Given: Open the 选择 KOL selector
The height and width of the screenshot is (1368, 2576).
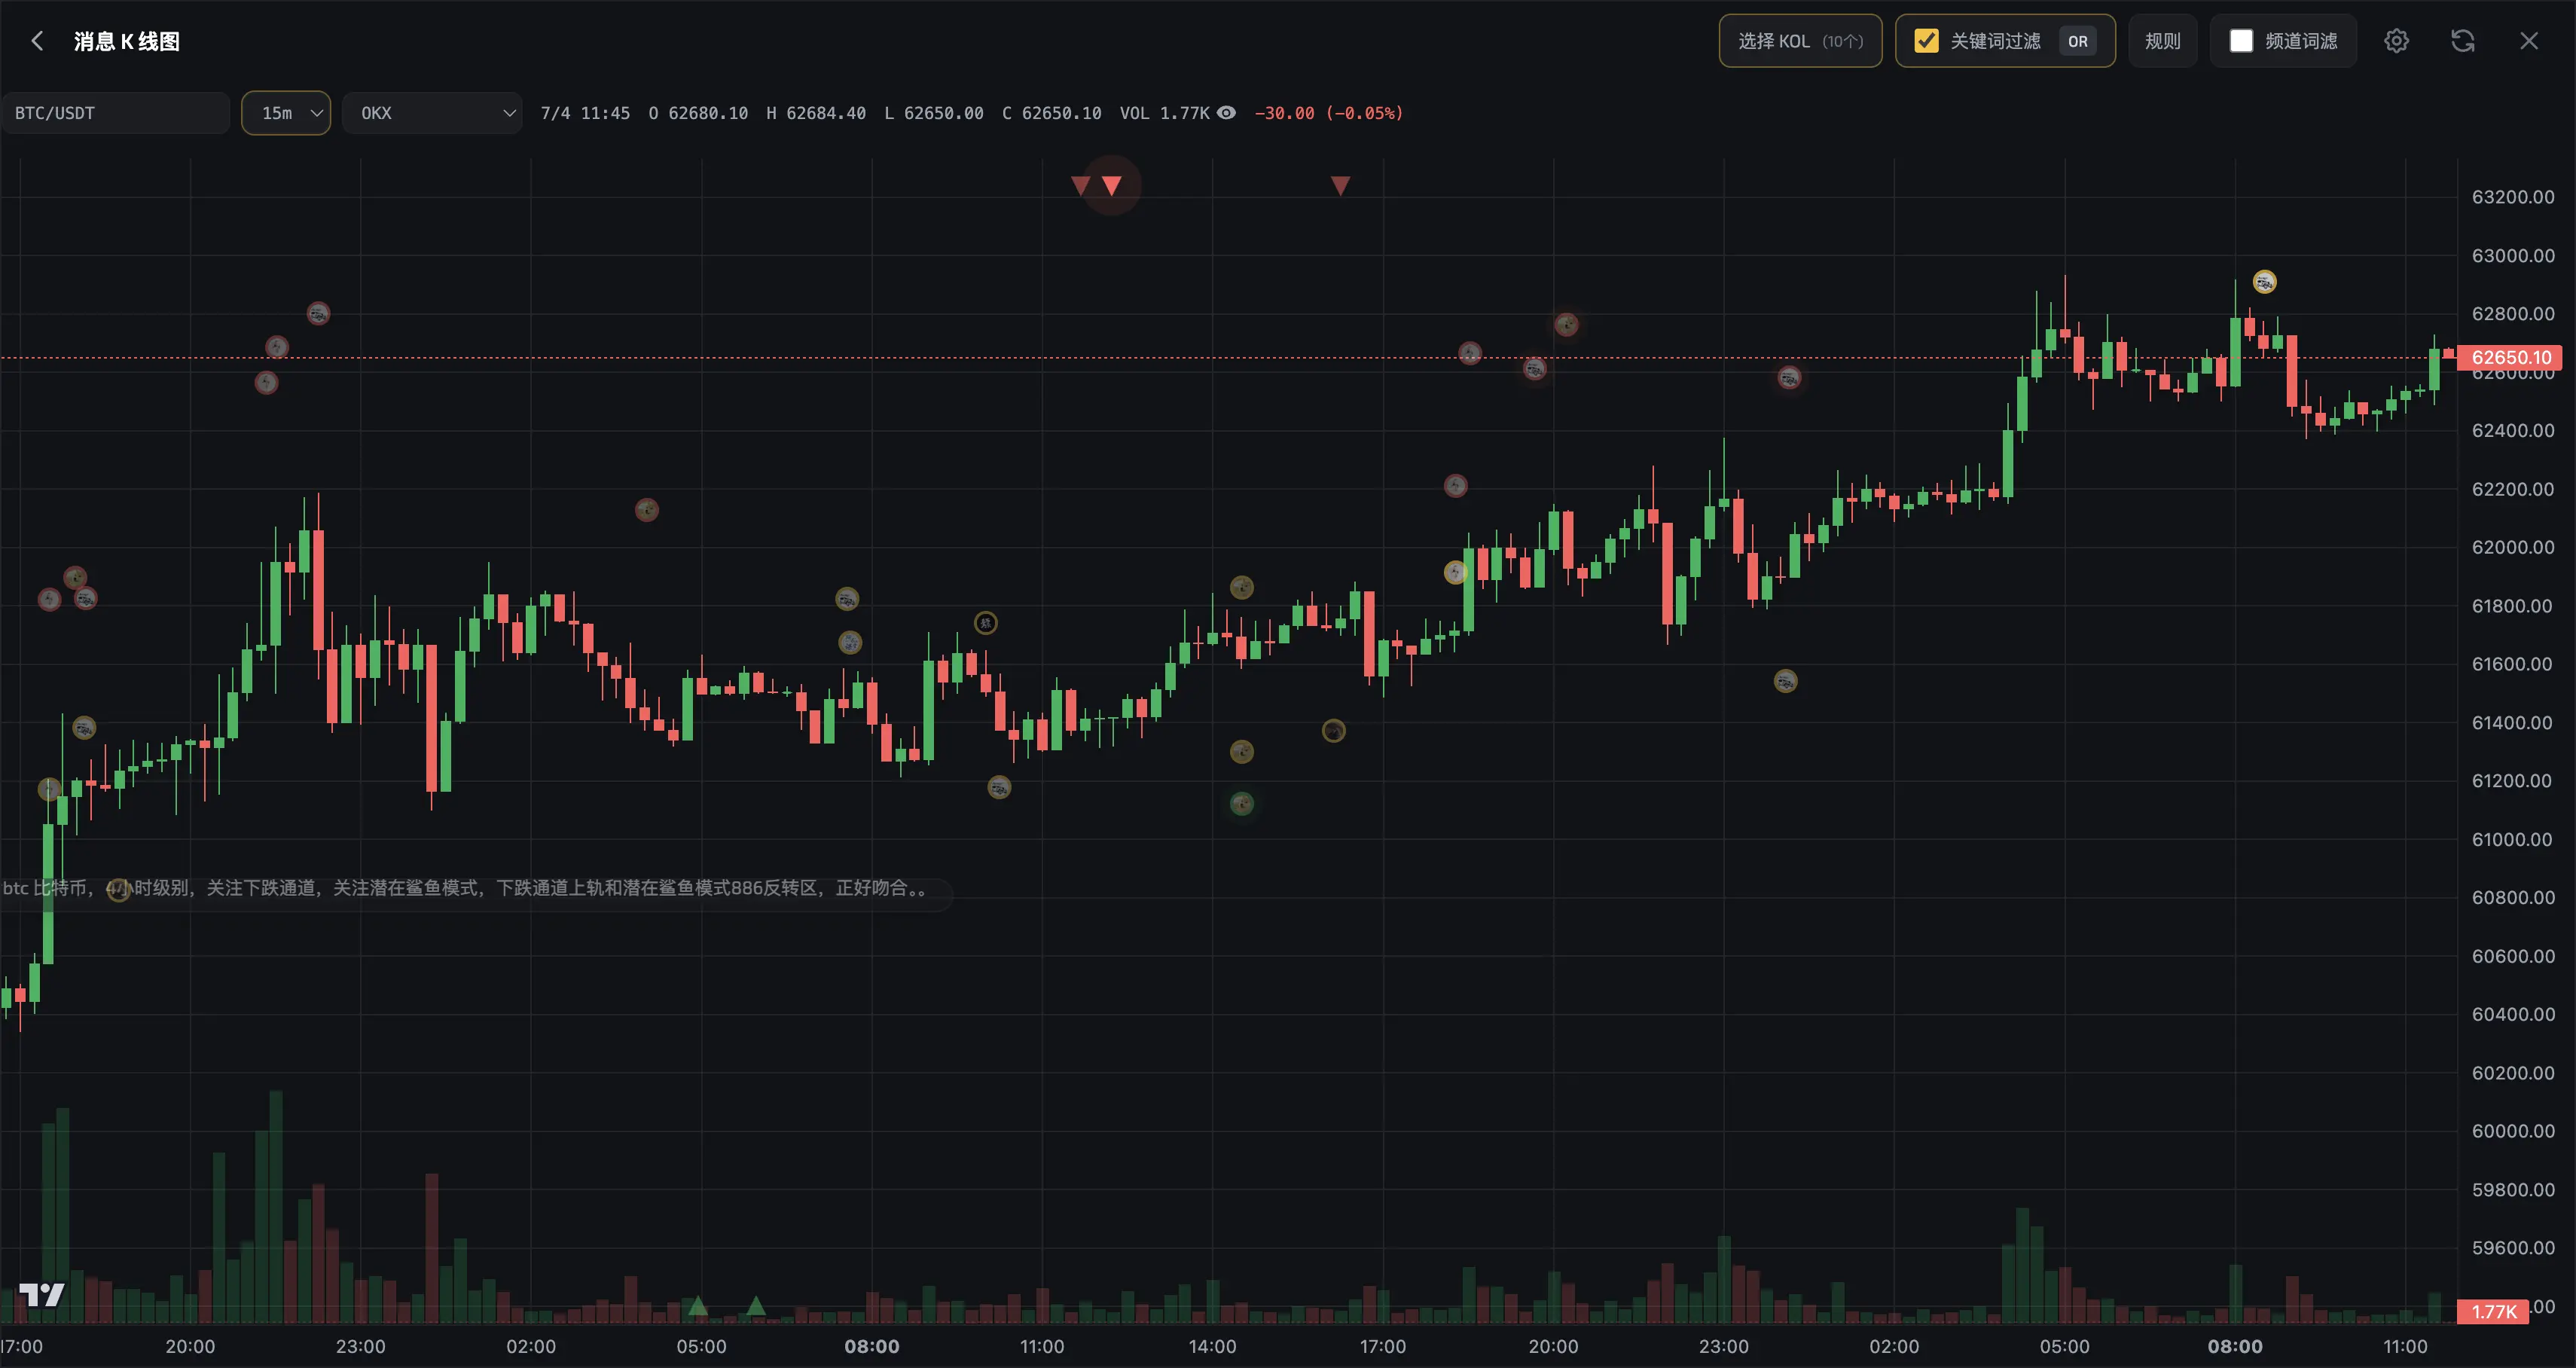Looking at the screenshot, I should click(x=1800, y=41).
